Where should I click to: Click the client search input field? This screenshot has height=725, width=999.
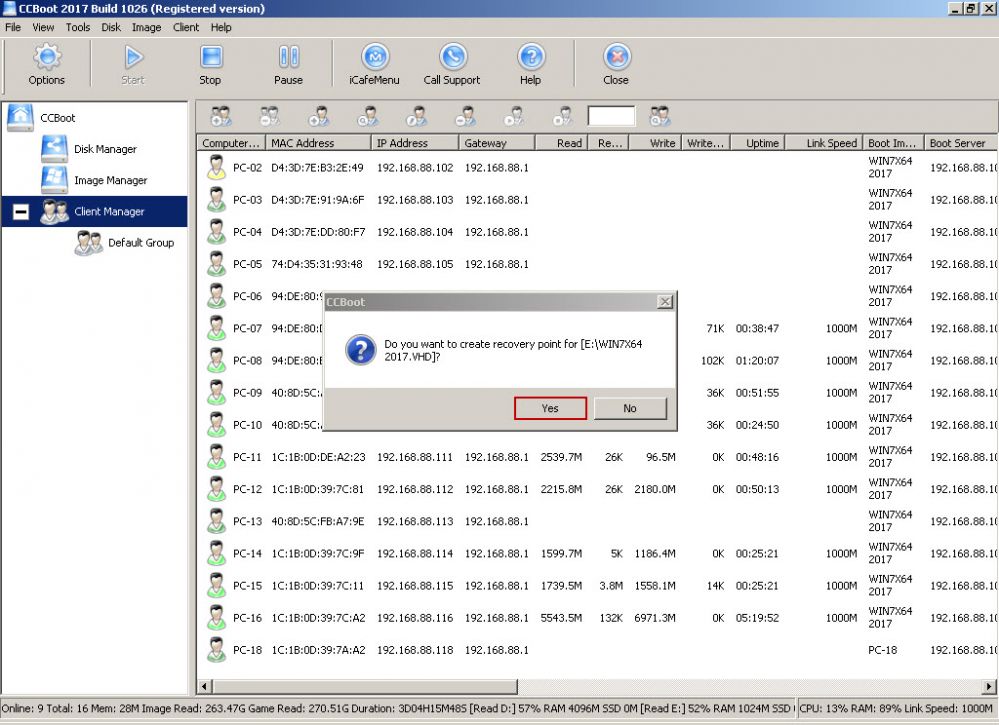point(611,116)
